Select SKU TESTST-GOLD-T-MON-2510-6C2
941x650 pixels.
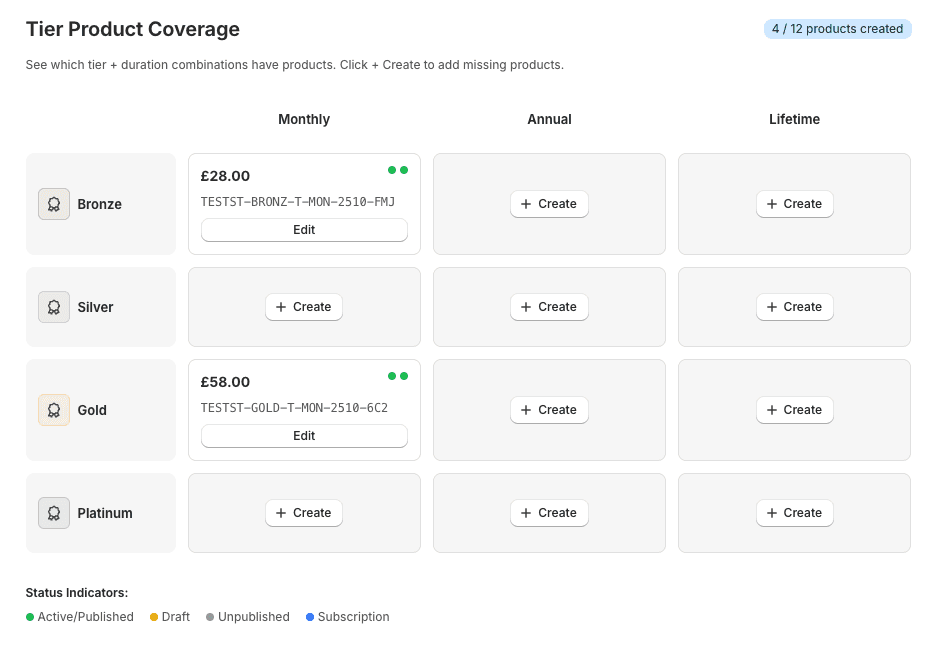(x=294, y=408)
